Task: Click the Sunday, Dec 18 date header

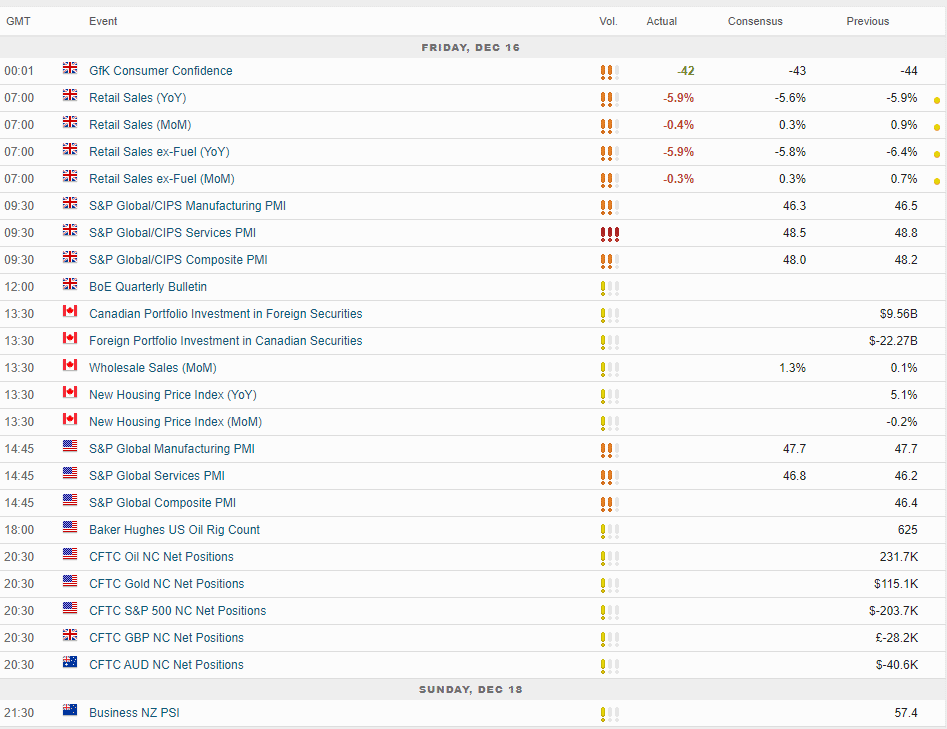Action: [x=470, y=689]
